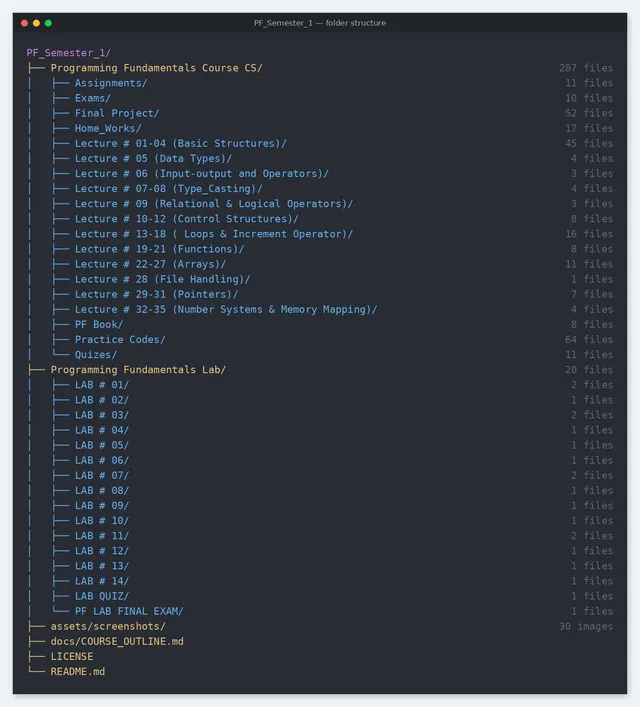Click the '52 files' count

pos(589,113)
